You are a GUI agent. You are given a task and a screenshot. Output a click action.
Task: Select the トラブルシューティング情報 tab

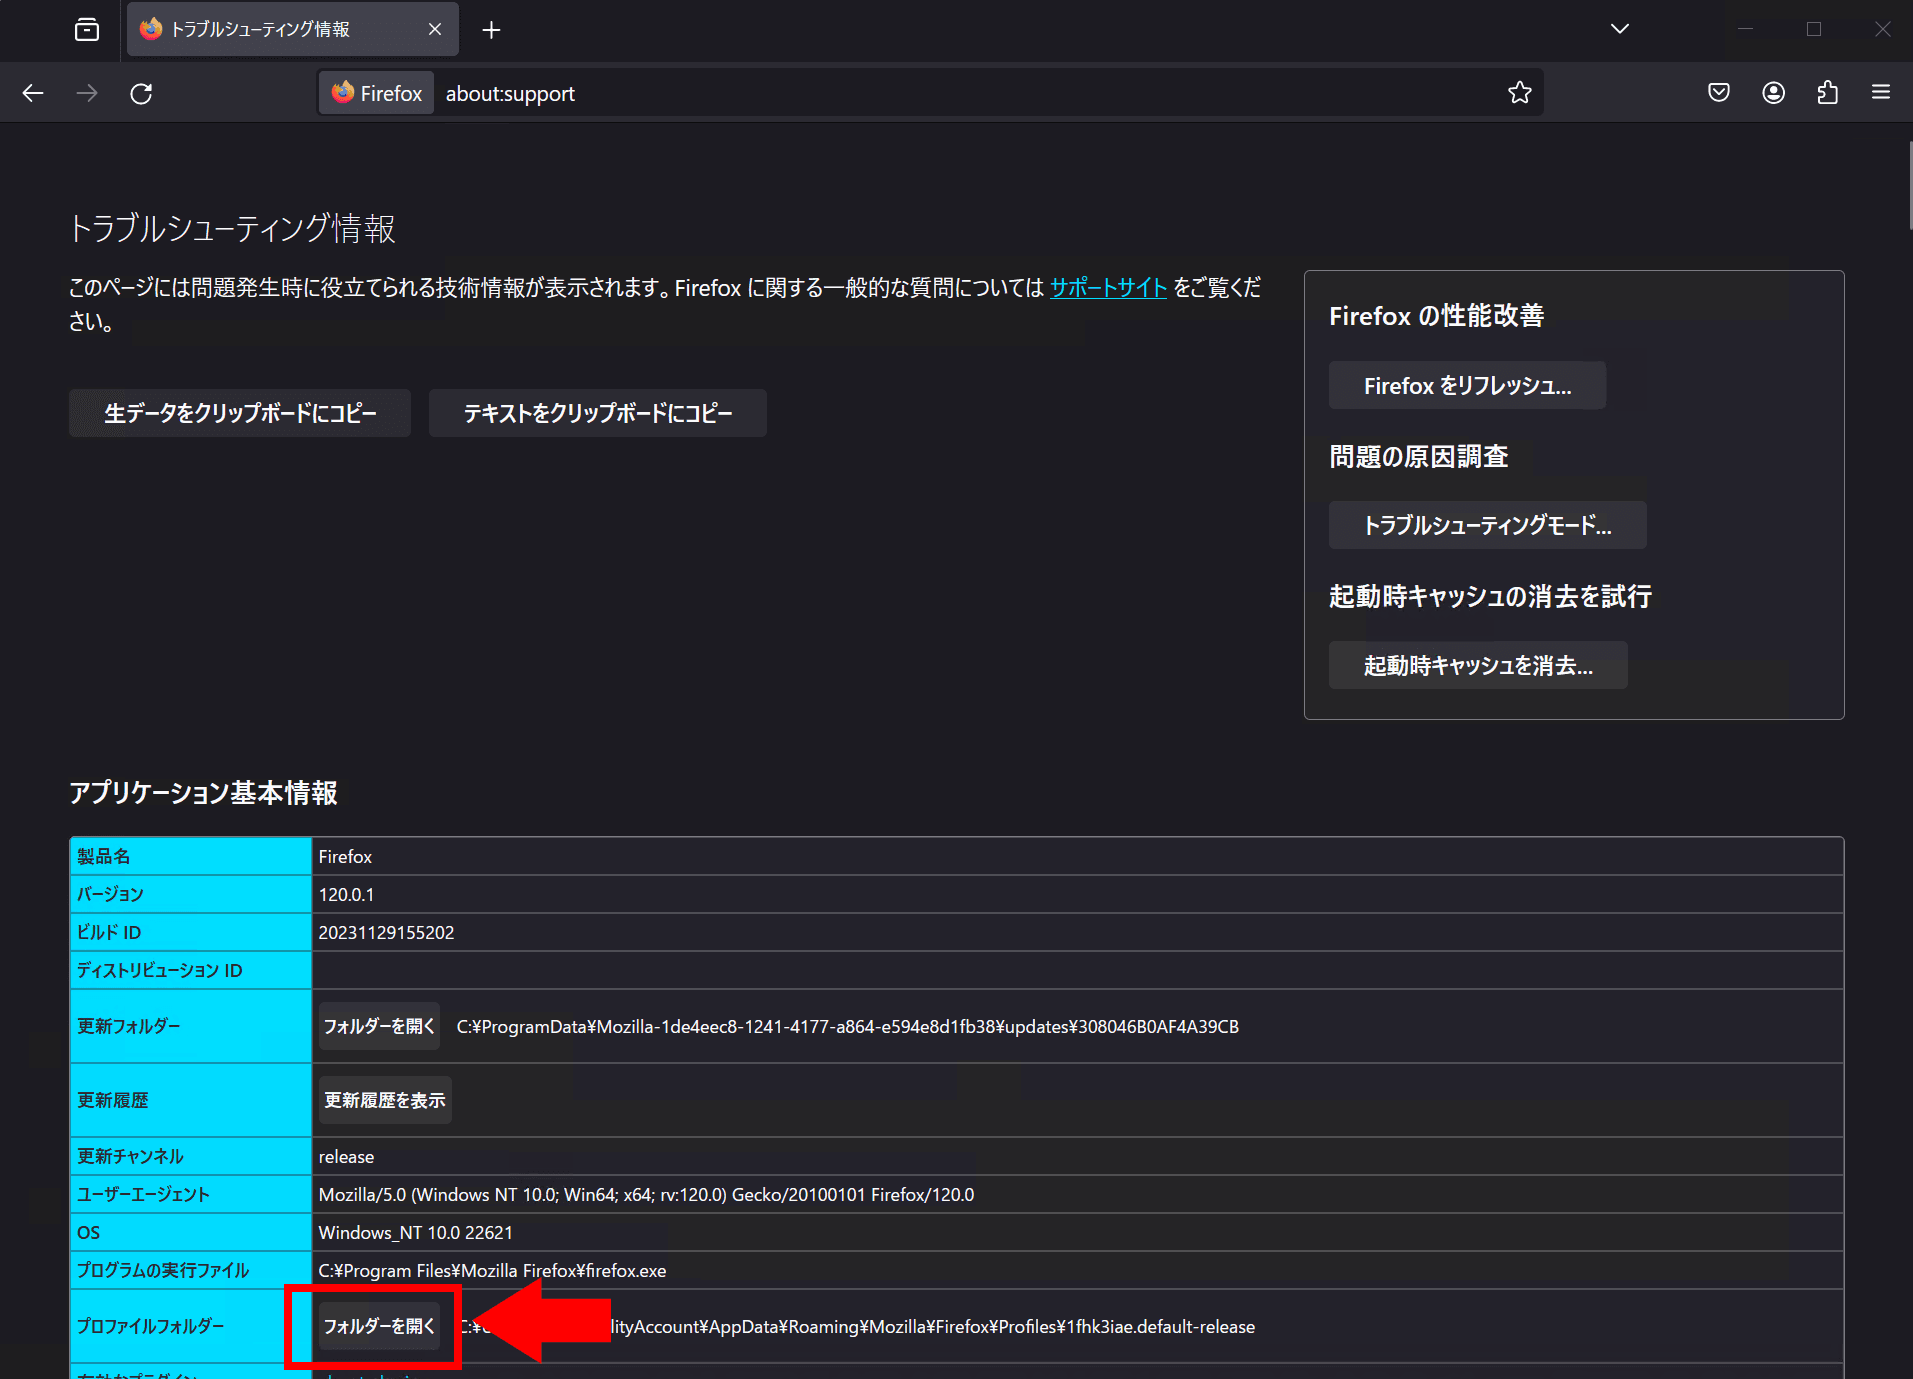293,30
